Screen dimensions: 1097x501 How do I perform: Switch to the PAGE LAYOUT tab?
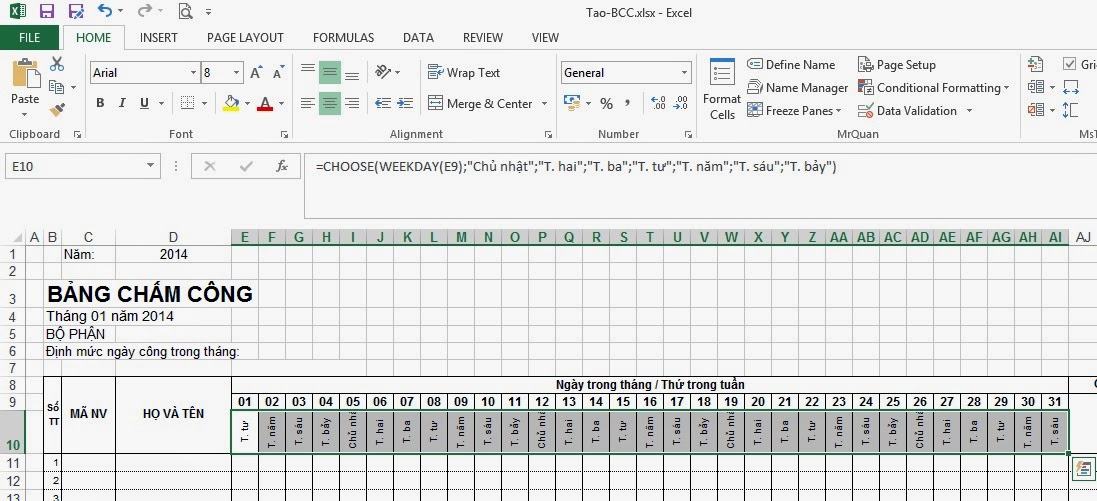(x=246, y=38)
